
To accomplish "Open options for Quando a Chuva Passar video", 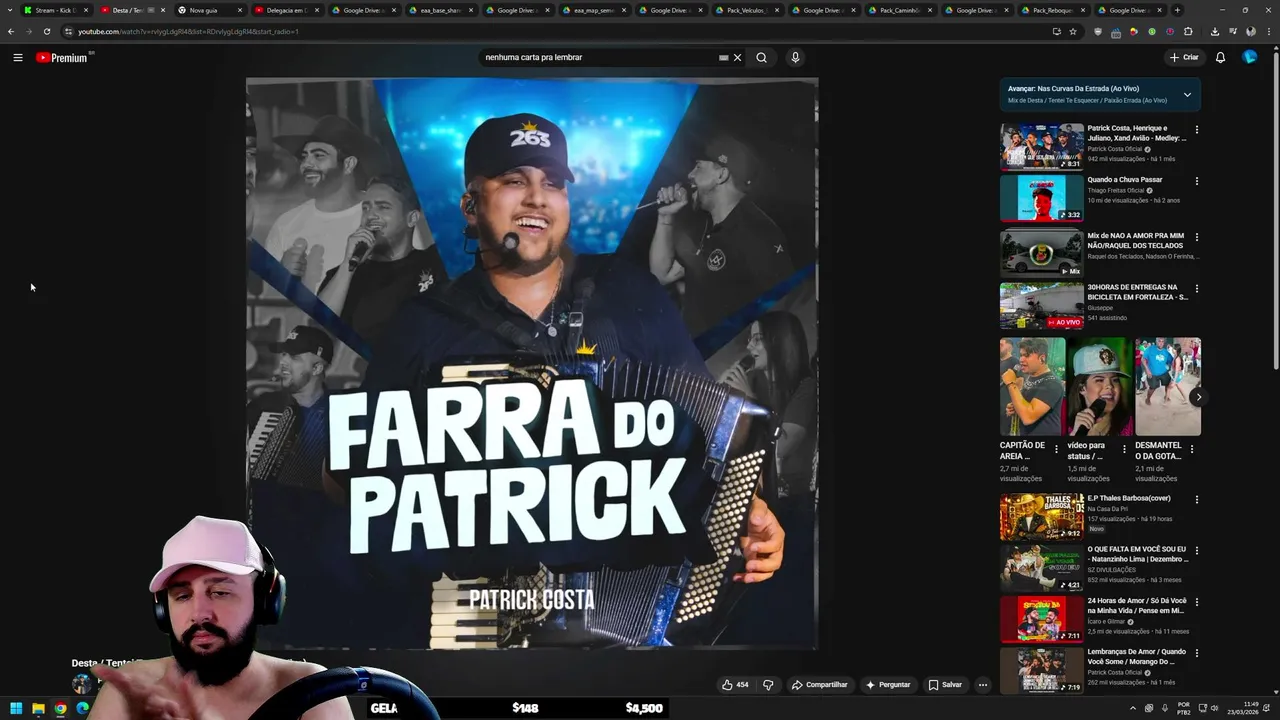I will (1196, 181).
